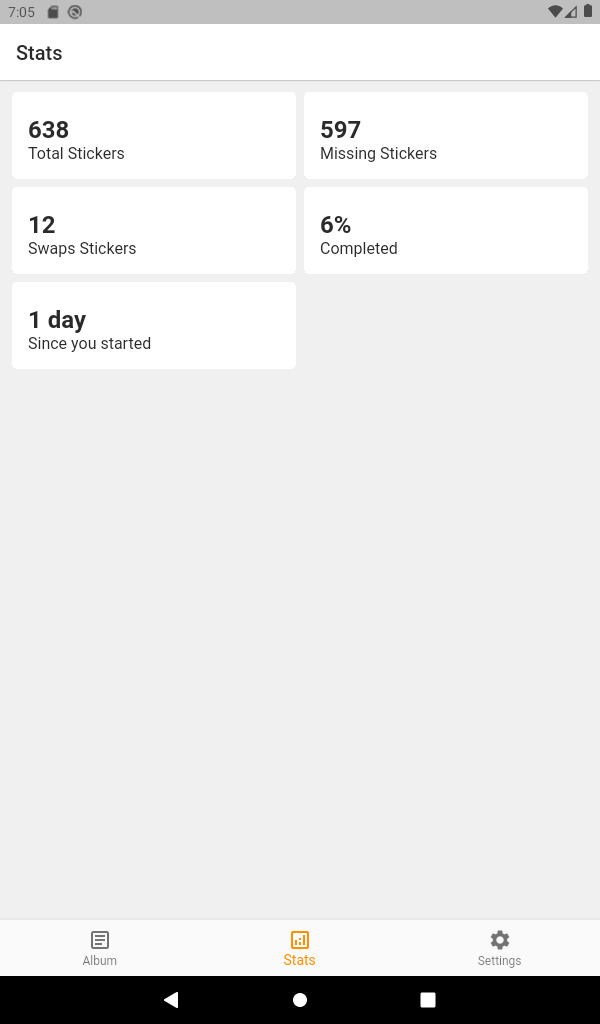Tap the Android back arrow
Image resolution: width=600 pixels, height=1024 pixels.
point(170,999)
